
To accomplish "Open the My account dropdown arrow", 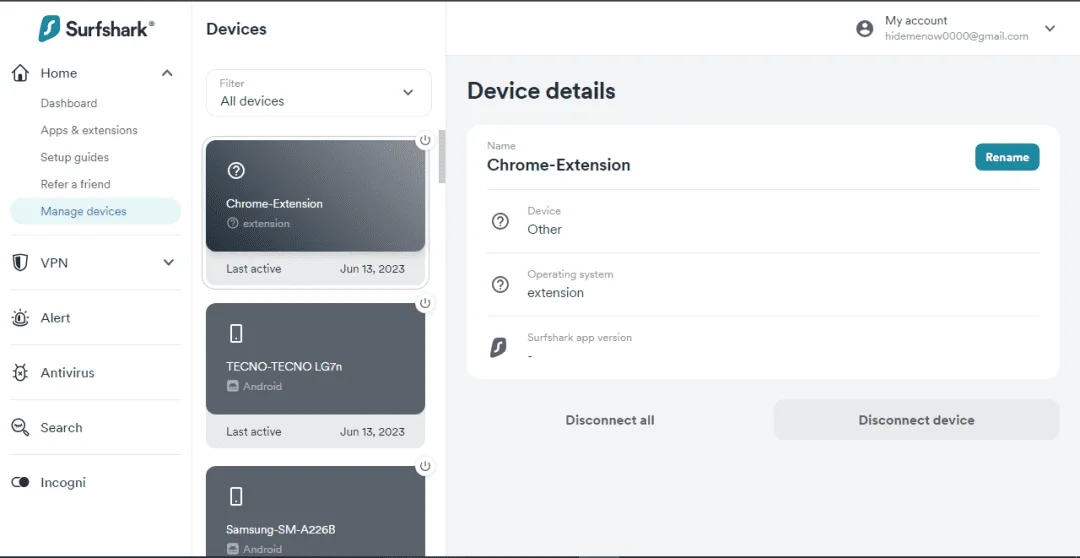I will (x=1050, y=28).
